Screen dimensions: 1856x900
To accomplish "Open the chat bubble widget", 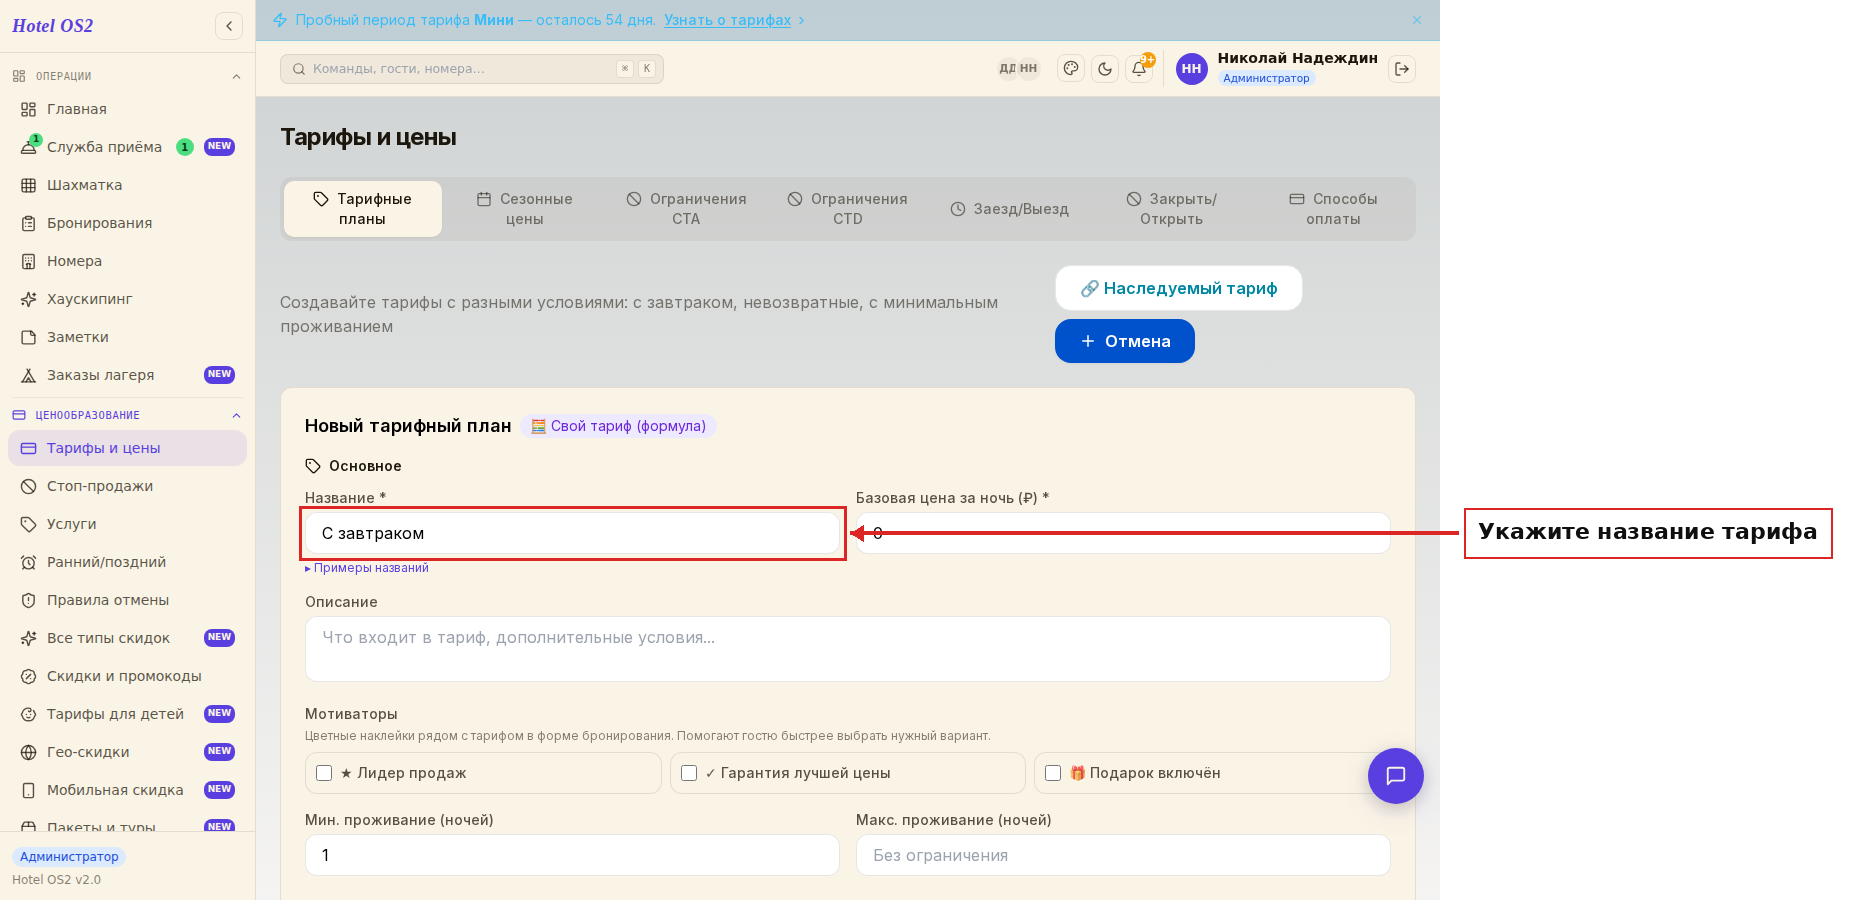I will (x=1396, y=776).
